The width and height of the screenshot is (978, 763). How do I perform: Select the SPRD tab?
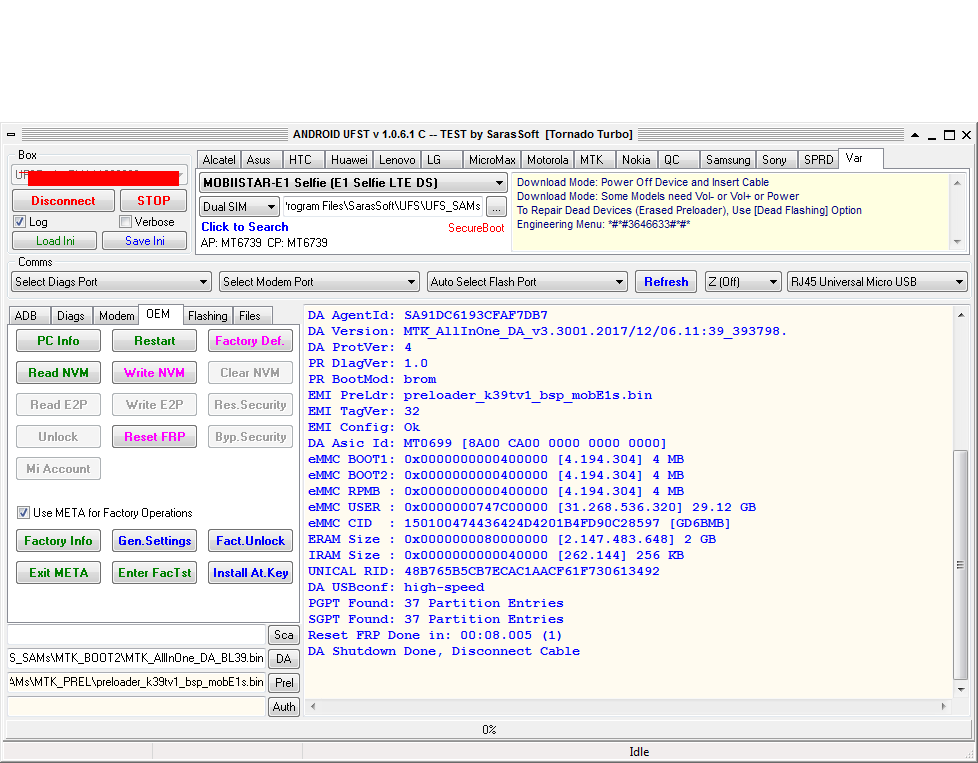pos(818,160)
